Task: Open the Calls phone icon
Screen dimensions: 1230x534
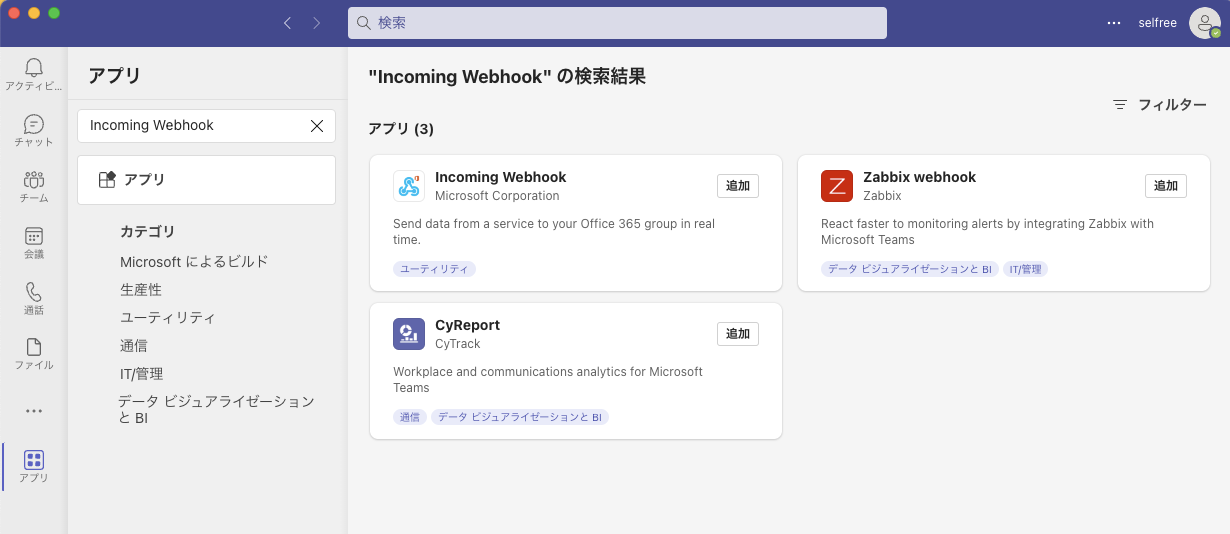Action: pyautogui.click(x=34, y=292)
